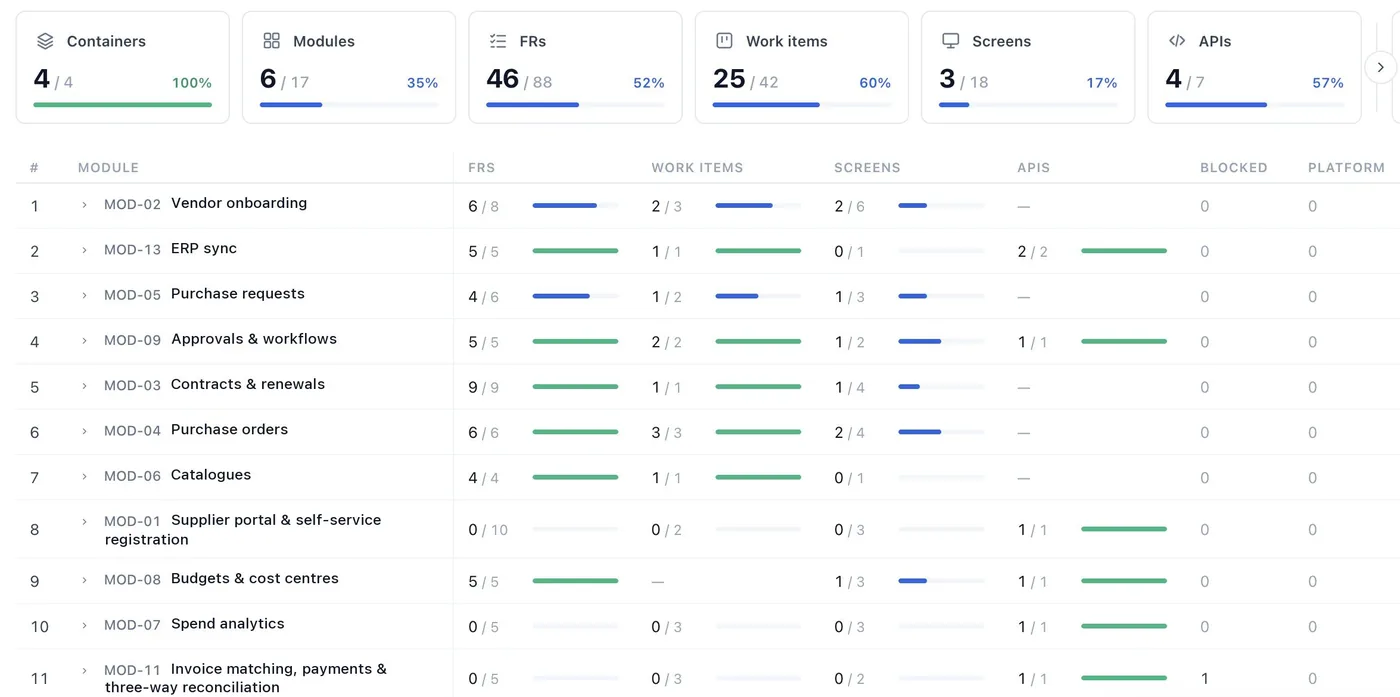Expand the MOD-09 Approvals & workflows row
Viewport: 1400px width, 697px height.
[85, 341]
